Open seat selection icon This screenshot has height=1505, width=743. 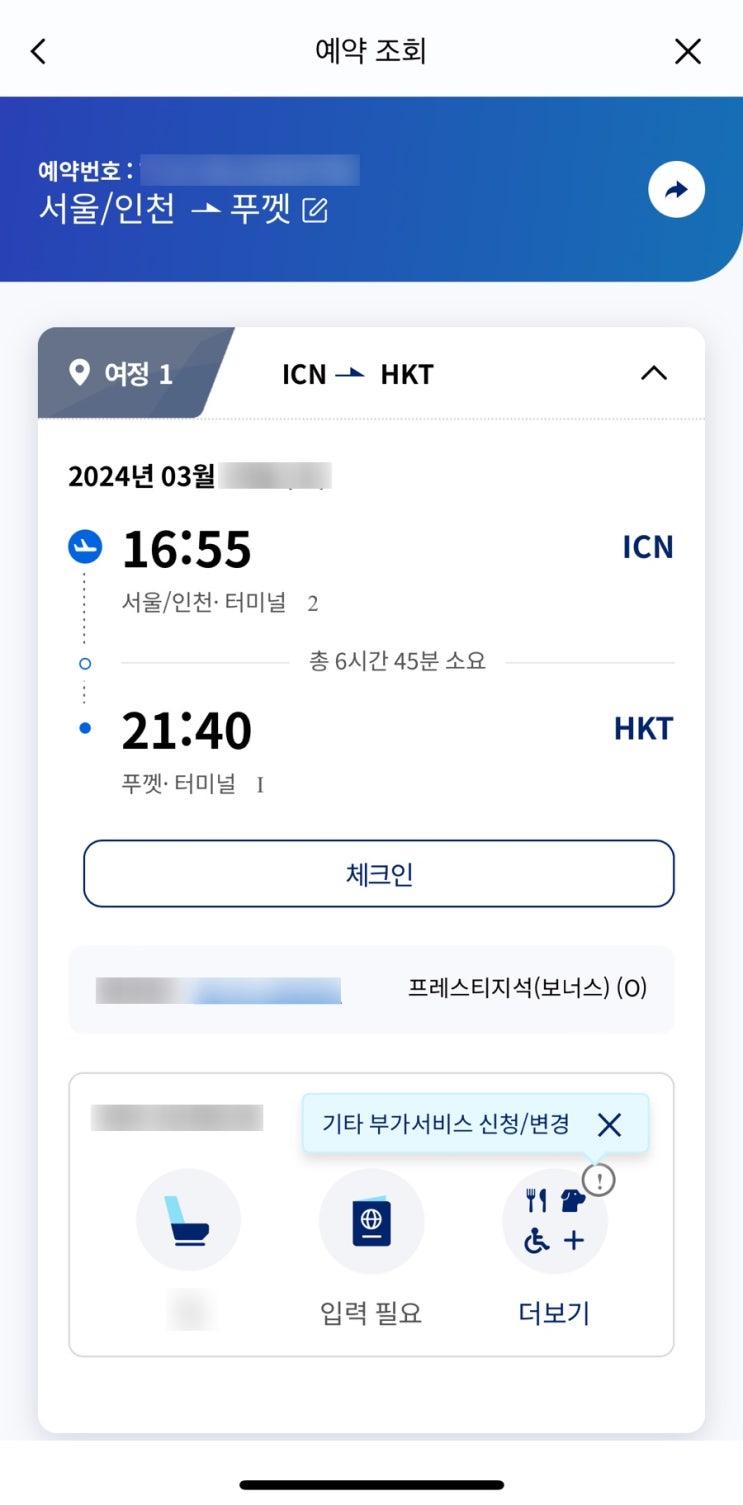pyautogui.click(x=188, y=1221)
